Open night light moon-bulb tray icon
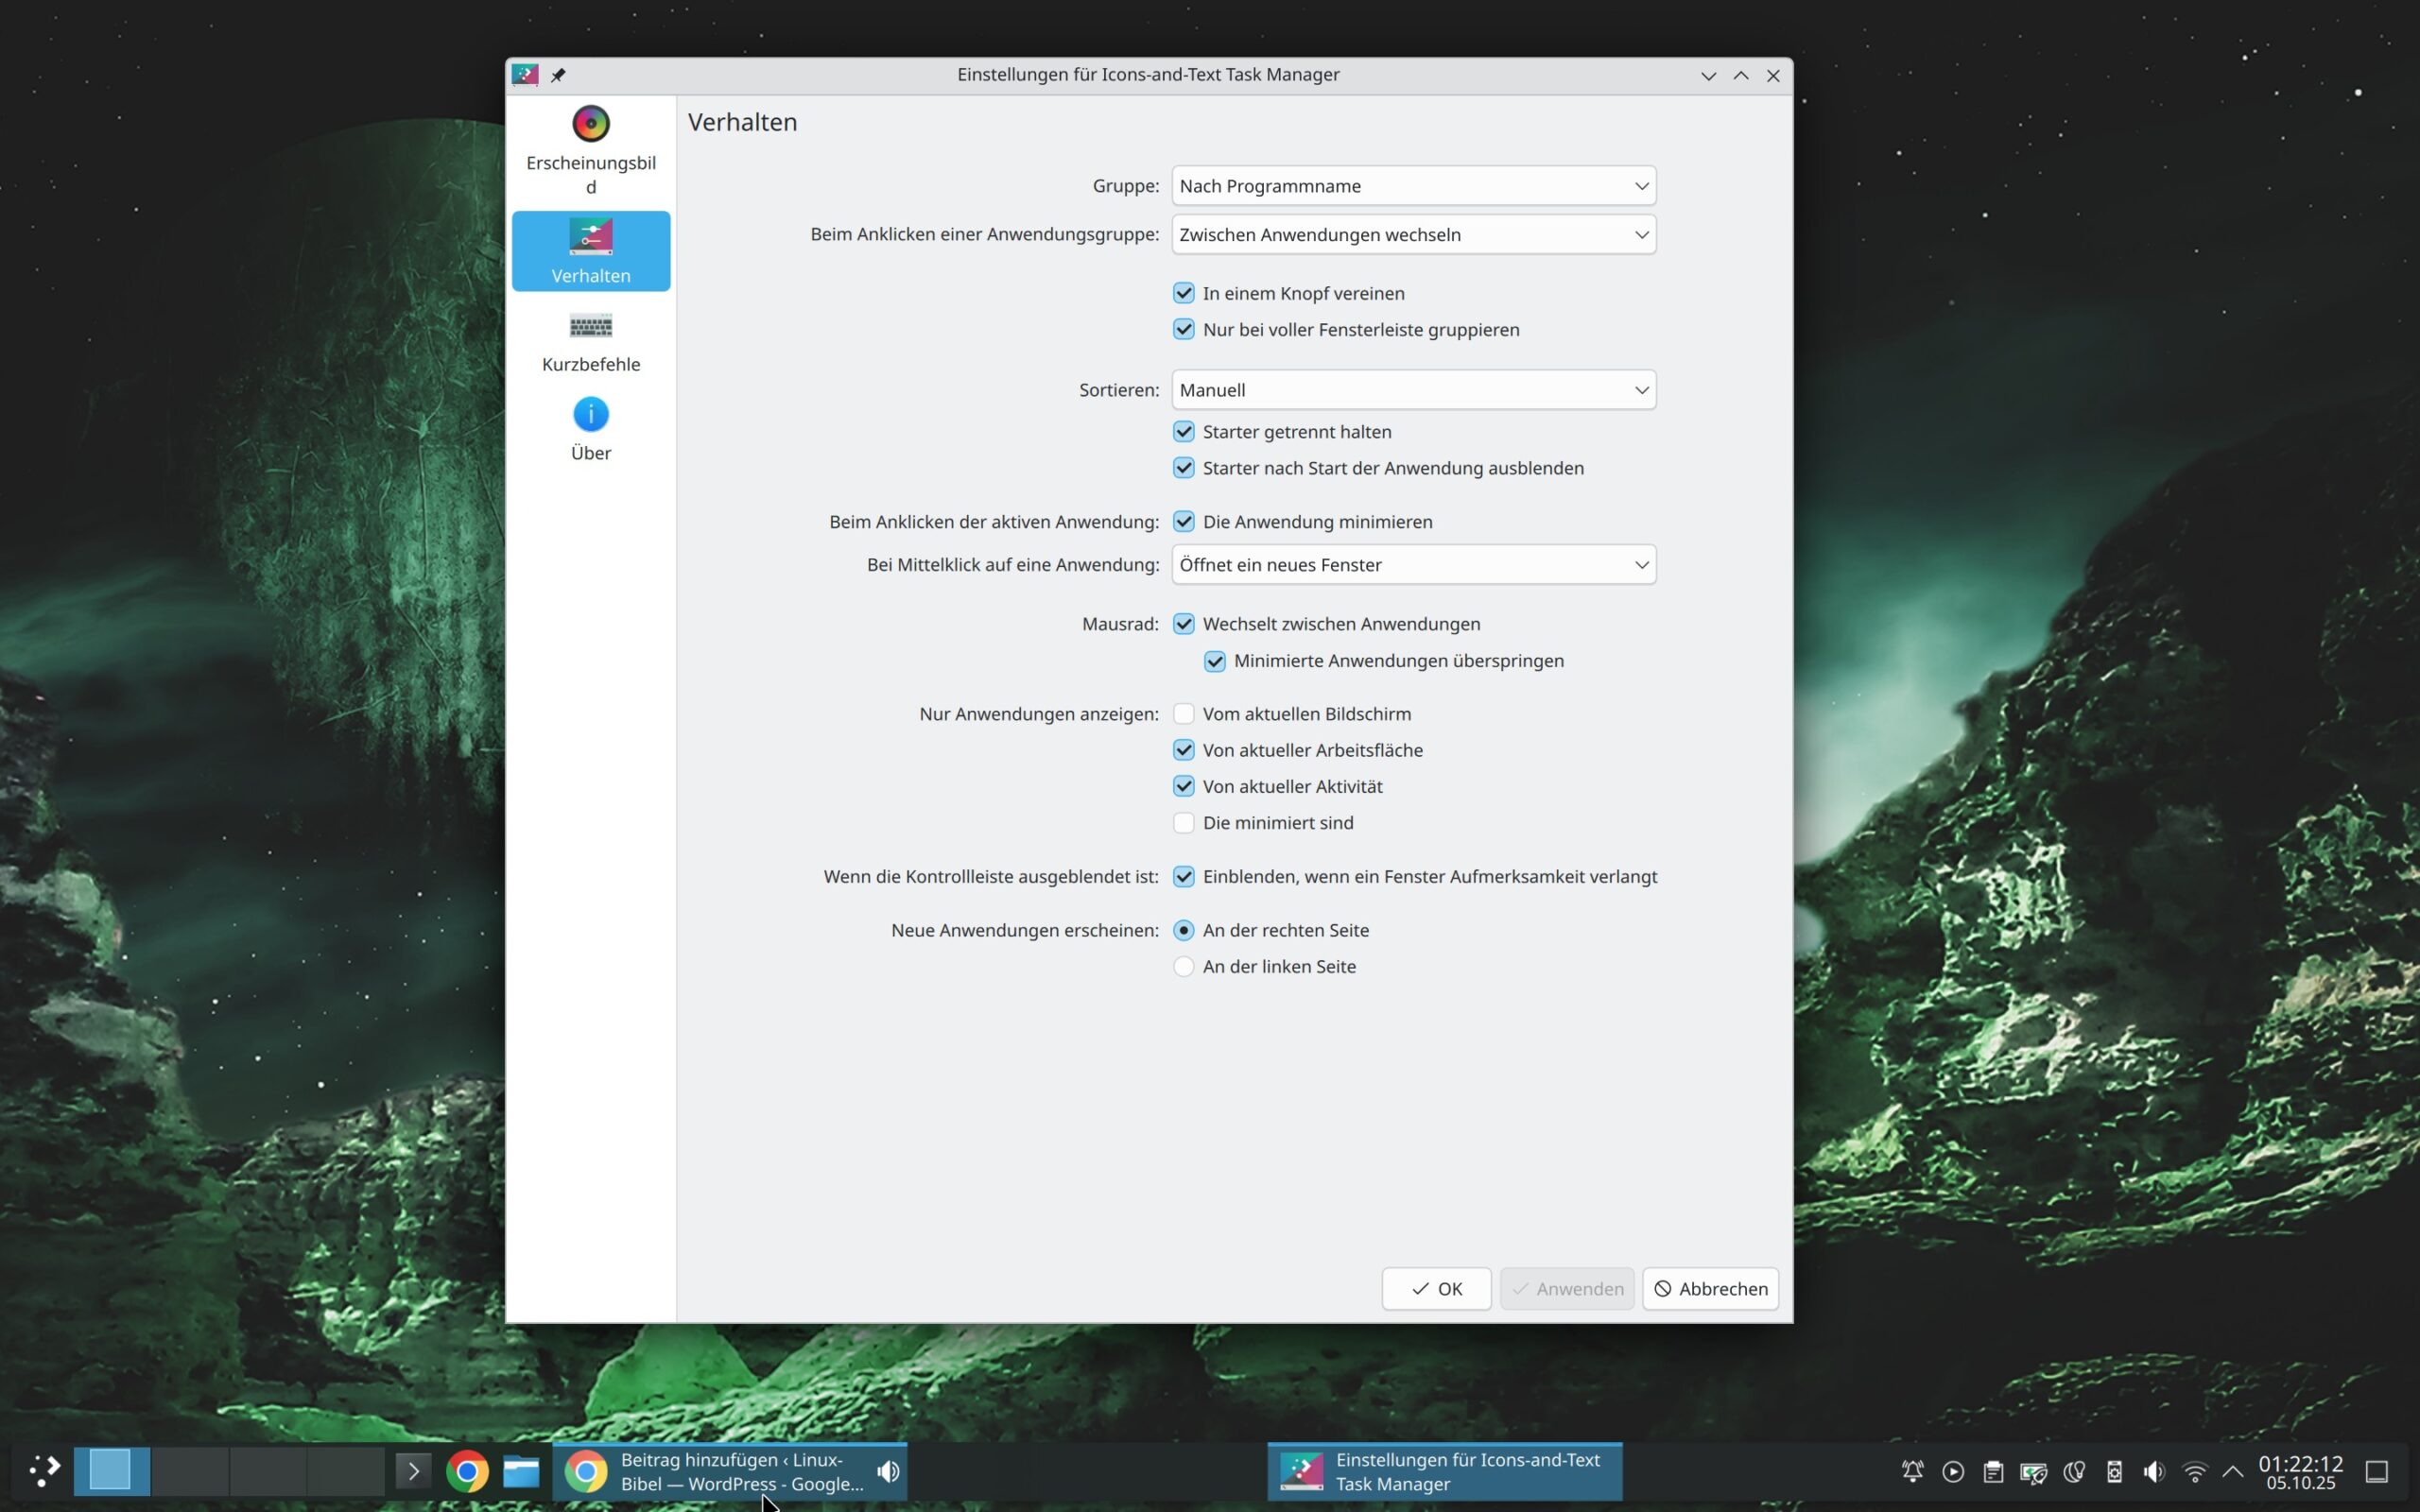 pos(2074,1471)
